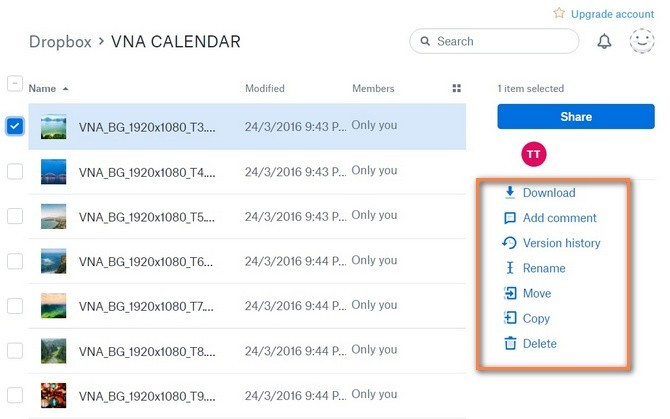The image size is (670, 419).
Task: Toggle the select-all checkbox in header
Action: click(15, 83)
